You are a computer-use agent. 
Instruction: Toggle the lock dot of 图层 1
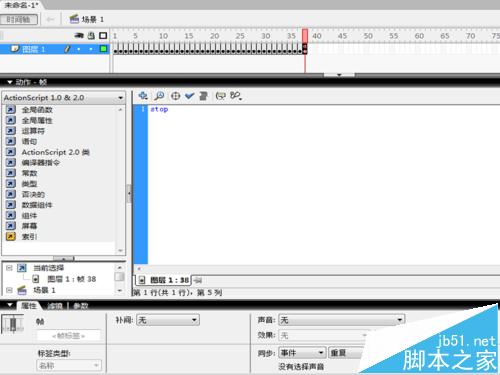coord(91,49)
